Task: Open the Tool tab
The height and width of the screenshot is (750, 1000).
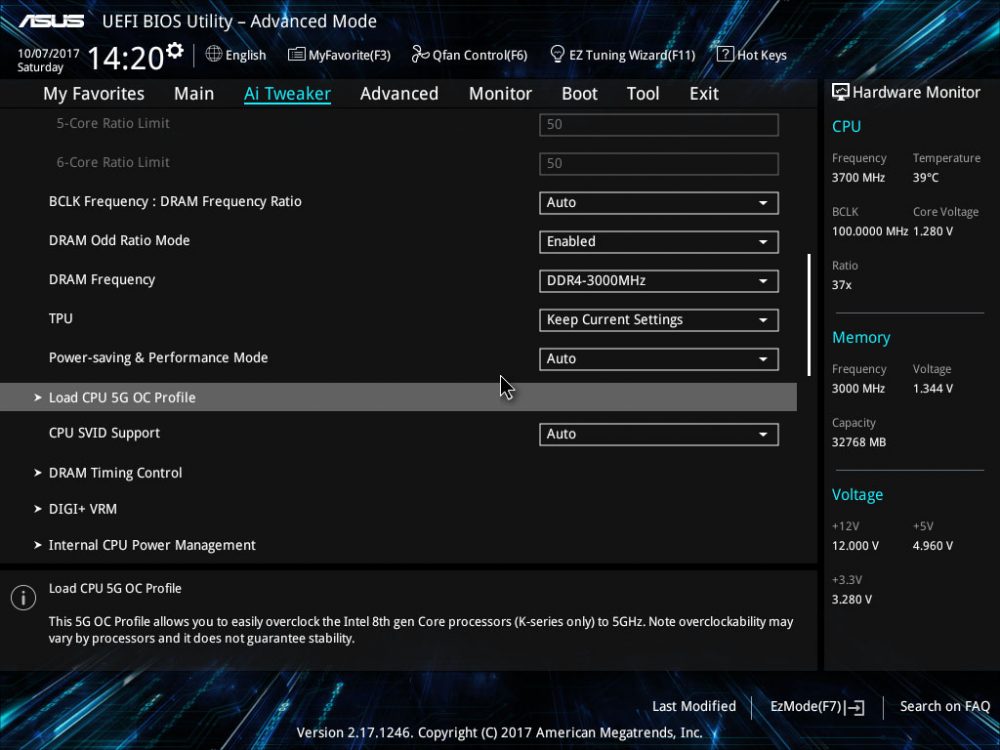Action: coord(643,94)
